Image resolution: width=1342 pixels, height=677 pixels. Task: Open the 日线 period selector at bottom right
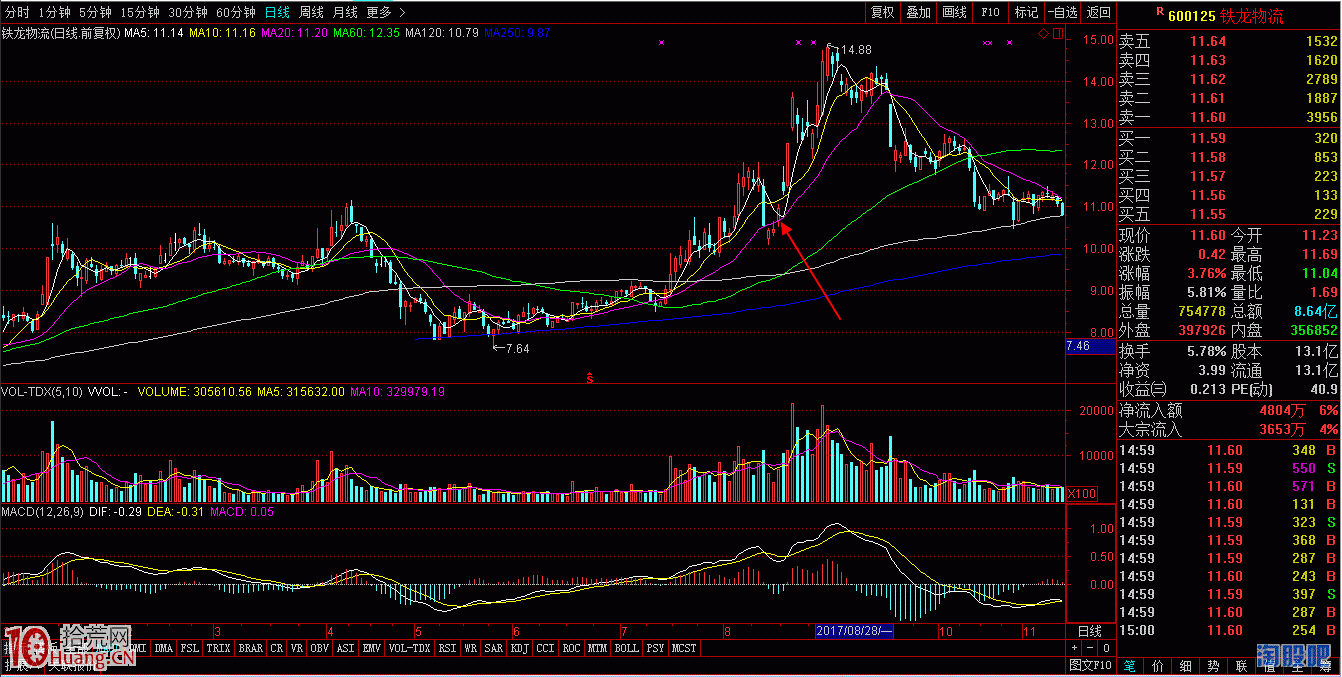(1089, 631)
